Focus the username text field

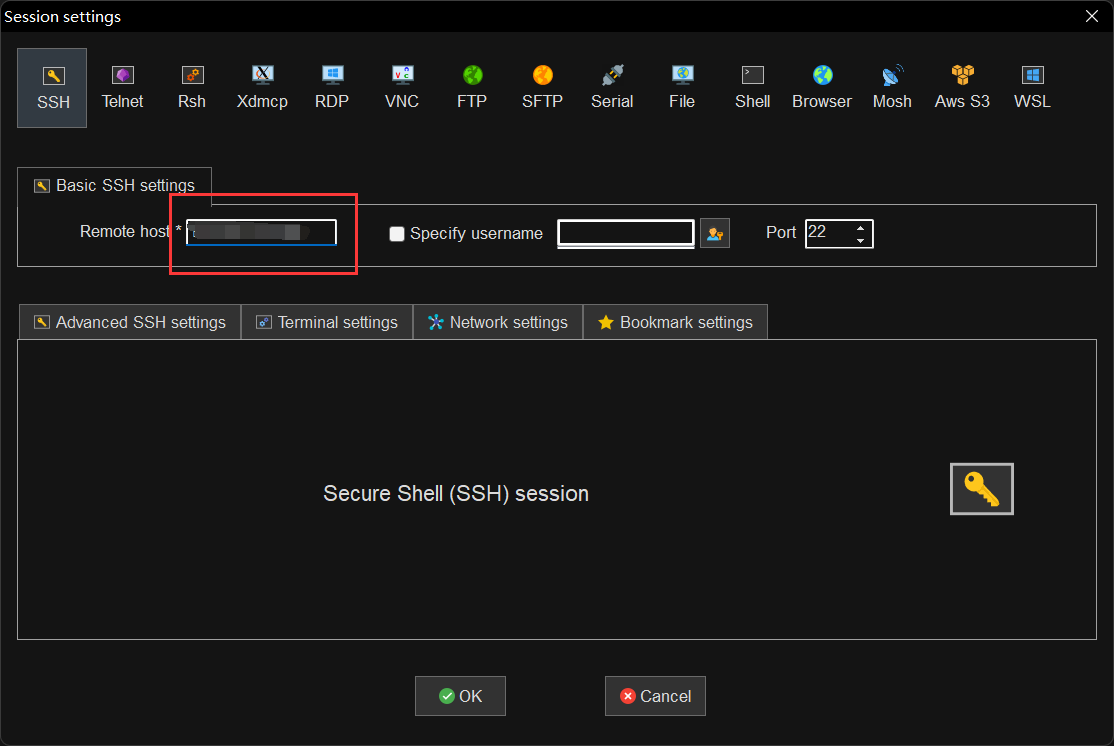click(626, 233)
